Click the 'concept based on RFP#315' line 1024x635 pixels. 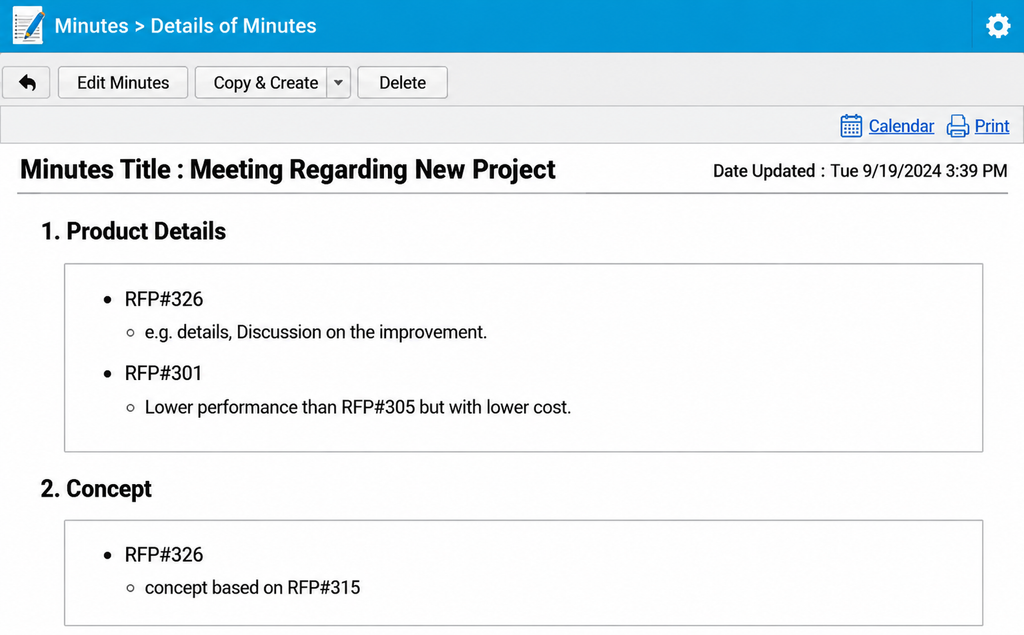(x=252, y=587)
